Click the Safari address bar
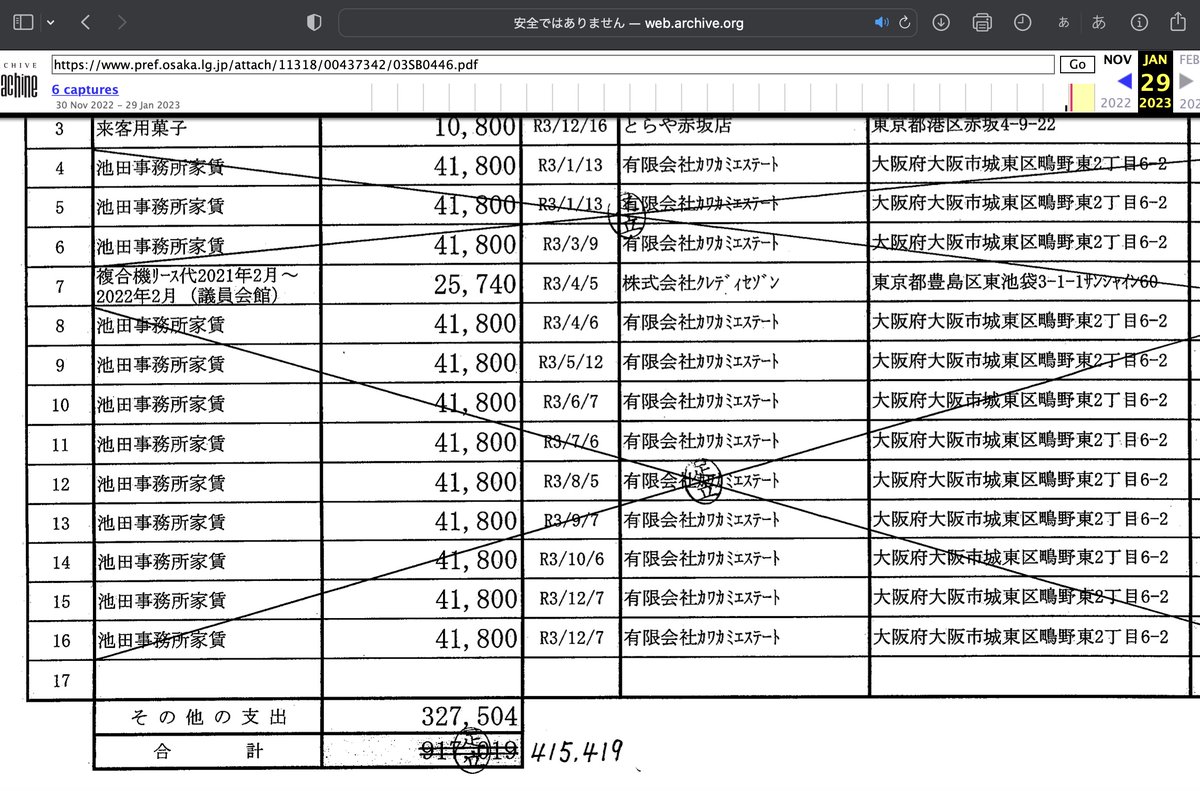 [x=628, y=22]
